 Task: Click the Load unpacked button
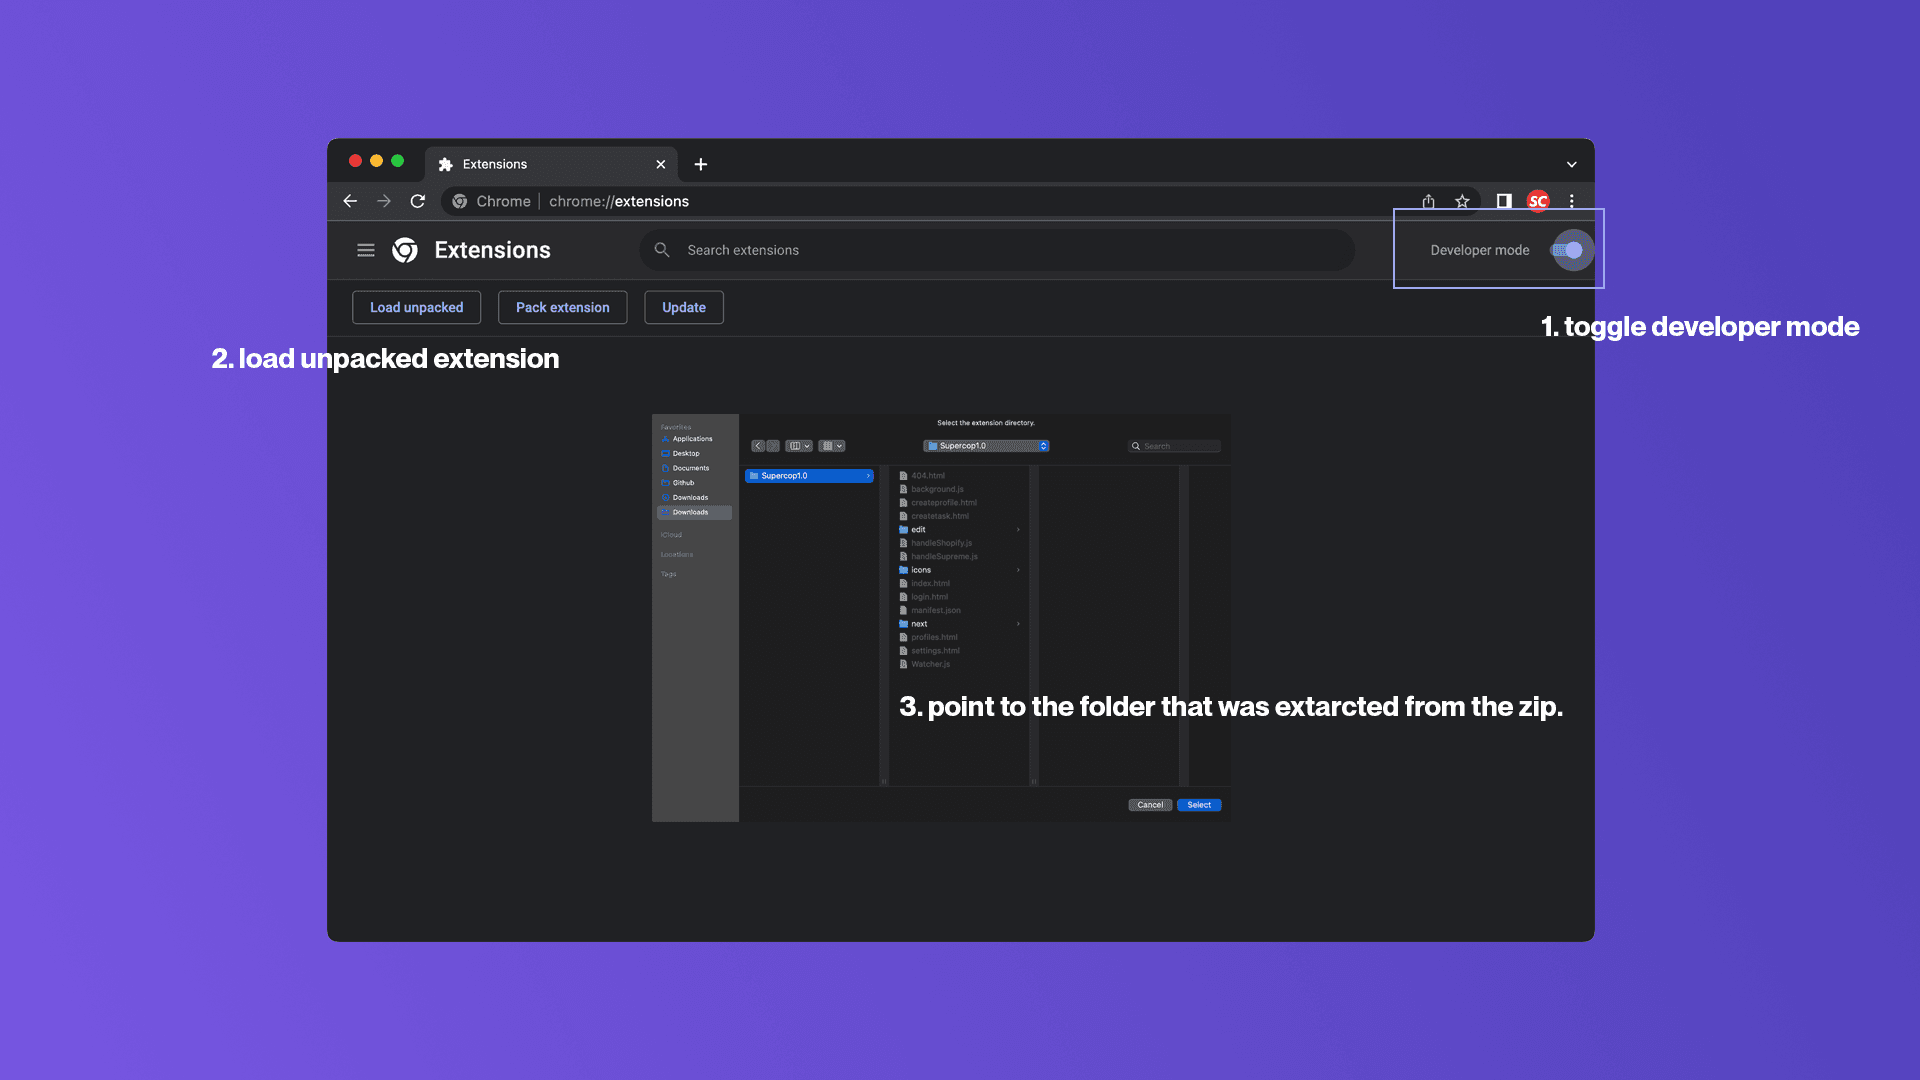tap(415, 306)
